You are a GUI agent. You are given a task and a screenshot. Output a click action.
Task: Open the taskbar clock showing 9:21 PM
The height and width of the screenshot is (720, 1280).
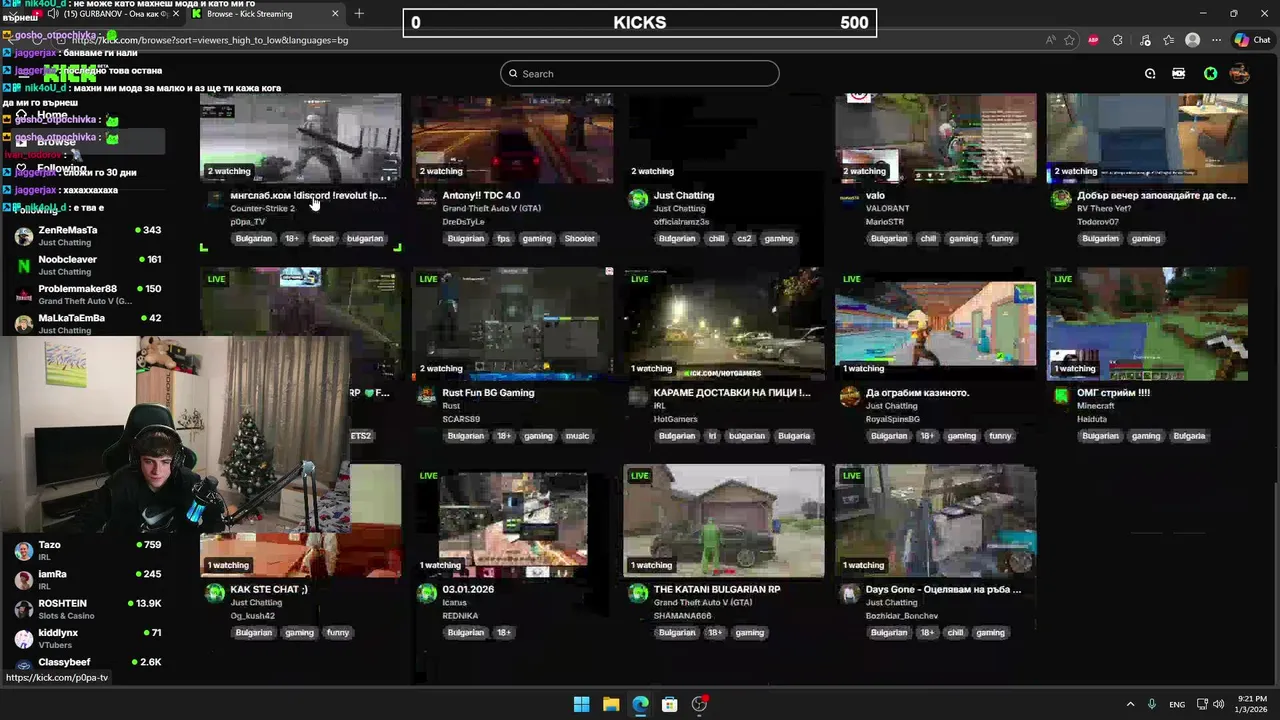click(x=1251, y=704)
